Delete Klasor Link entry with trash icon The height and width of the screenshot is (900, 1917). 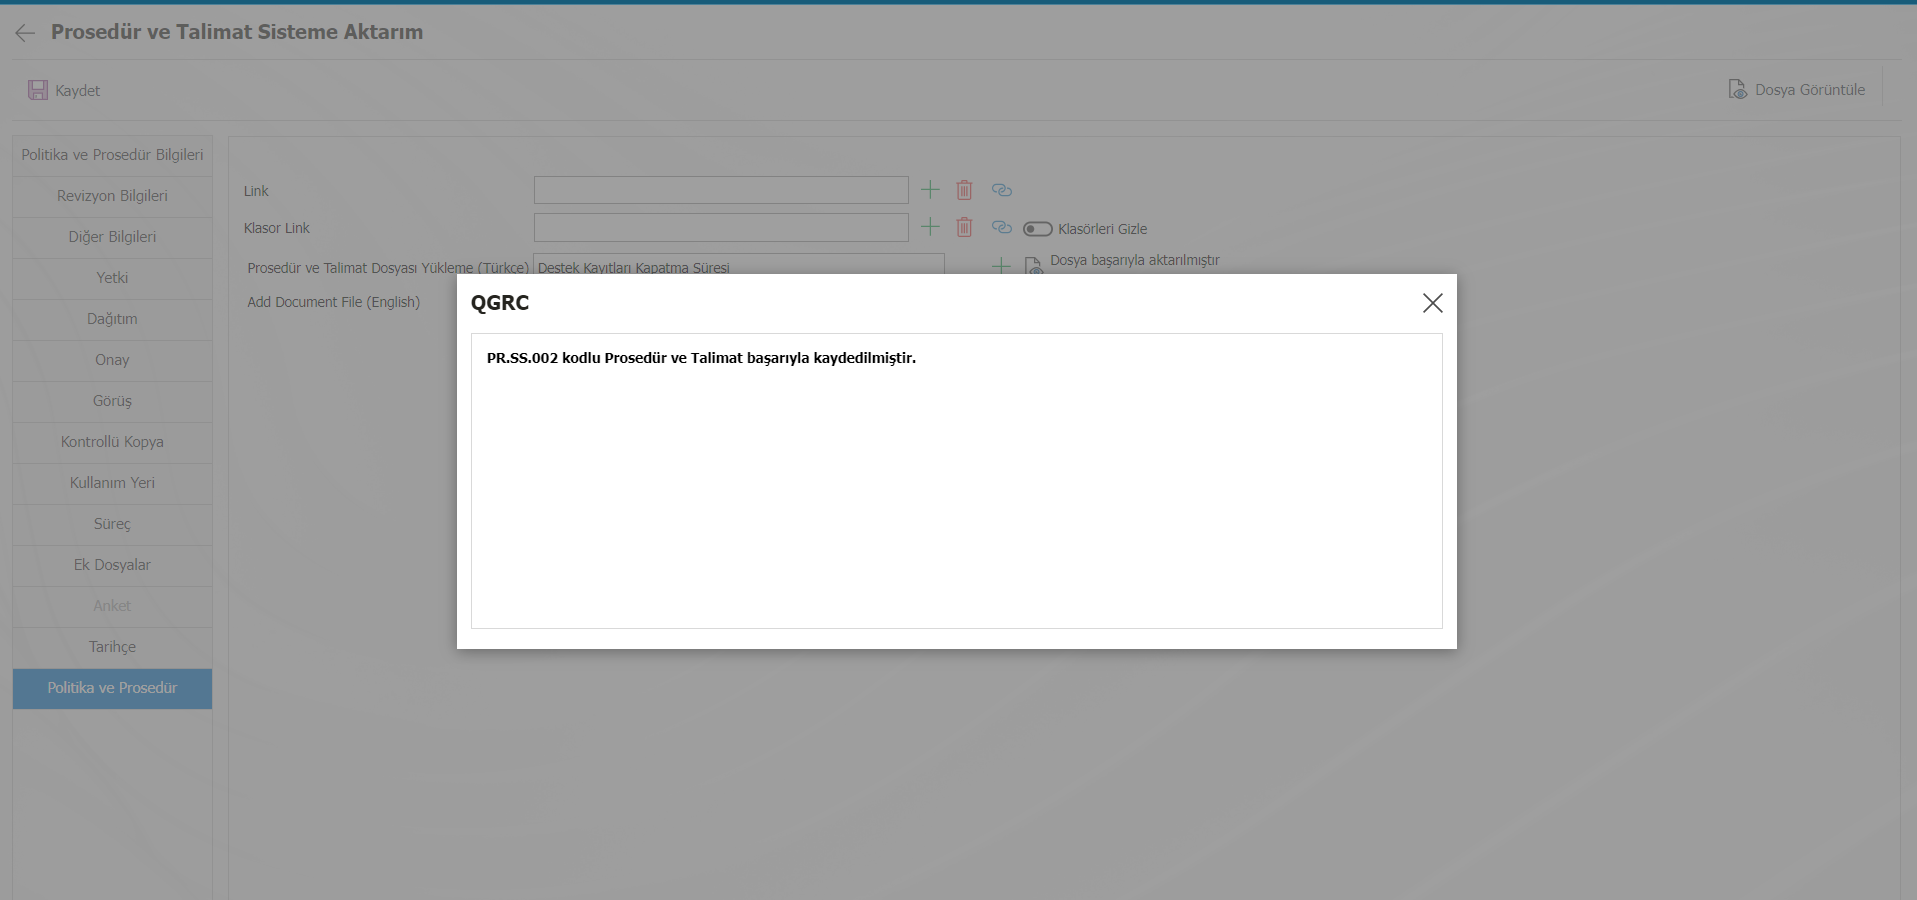(x=964, y=227)
